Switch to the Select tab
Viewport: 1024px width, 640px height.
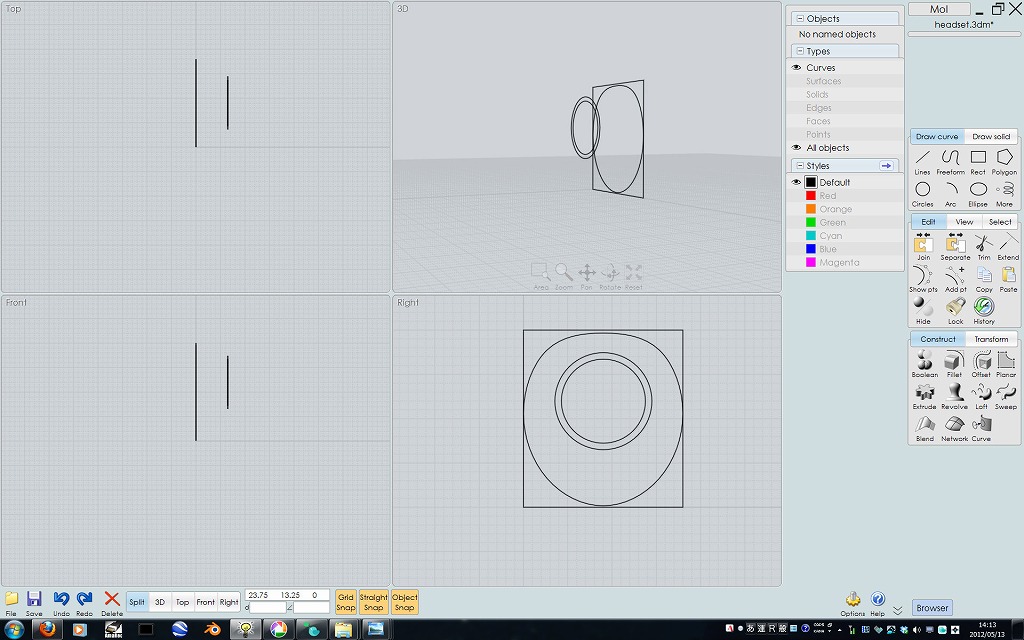coord(1000,222)
